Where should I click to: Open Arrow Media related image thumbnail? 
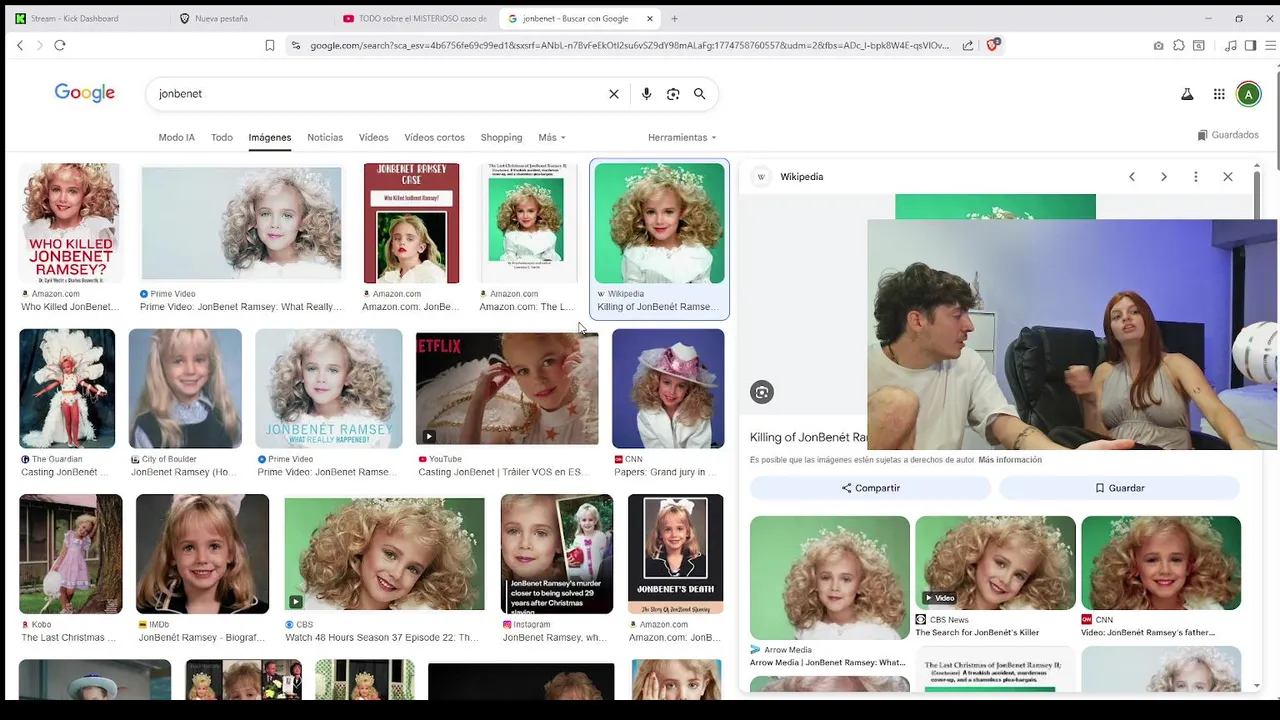click(830, 578)
